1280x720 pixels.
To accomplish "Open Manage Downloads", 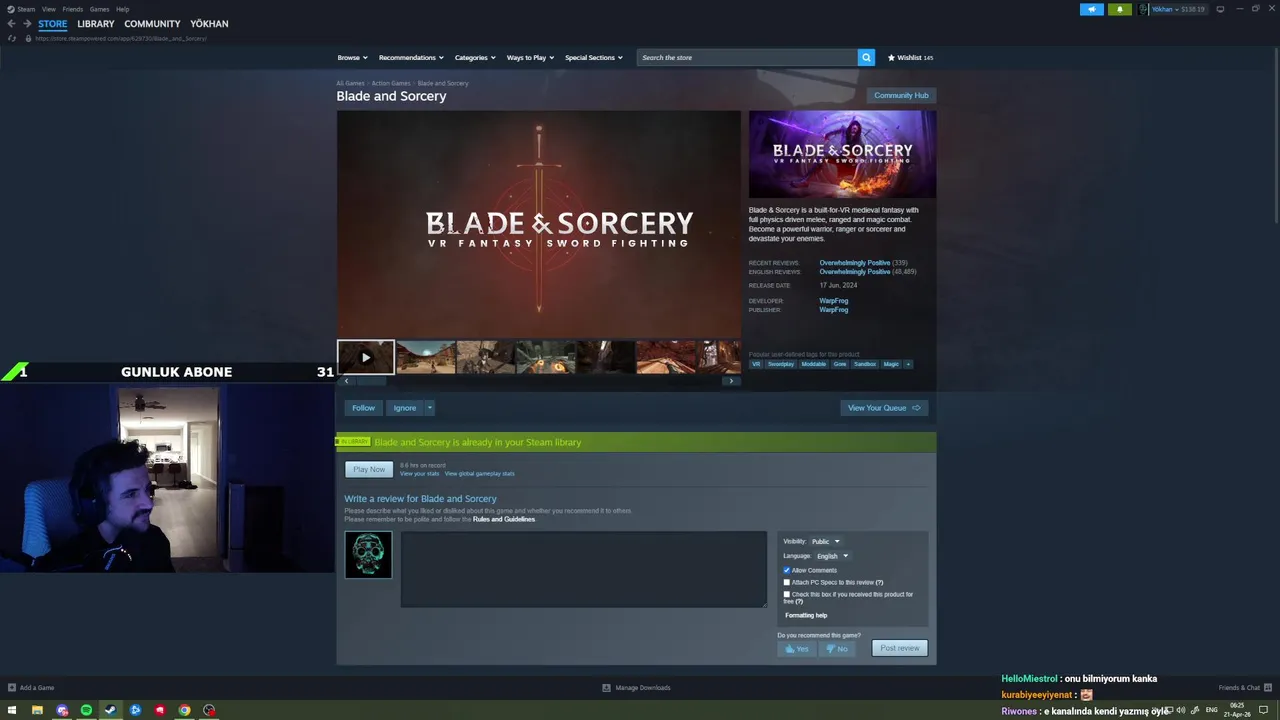I will [x=636, y=687].
